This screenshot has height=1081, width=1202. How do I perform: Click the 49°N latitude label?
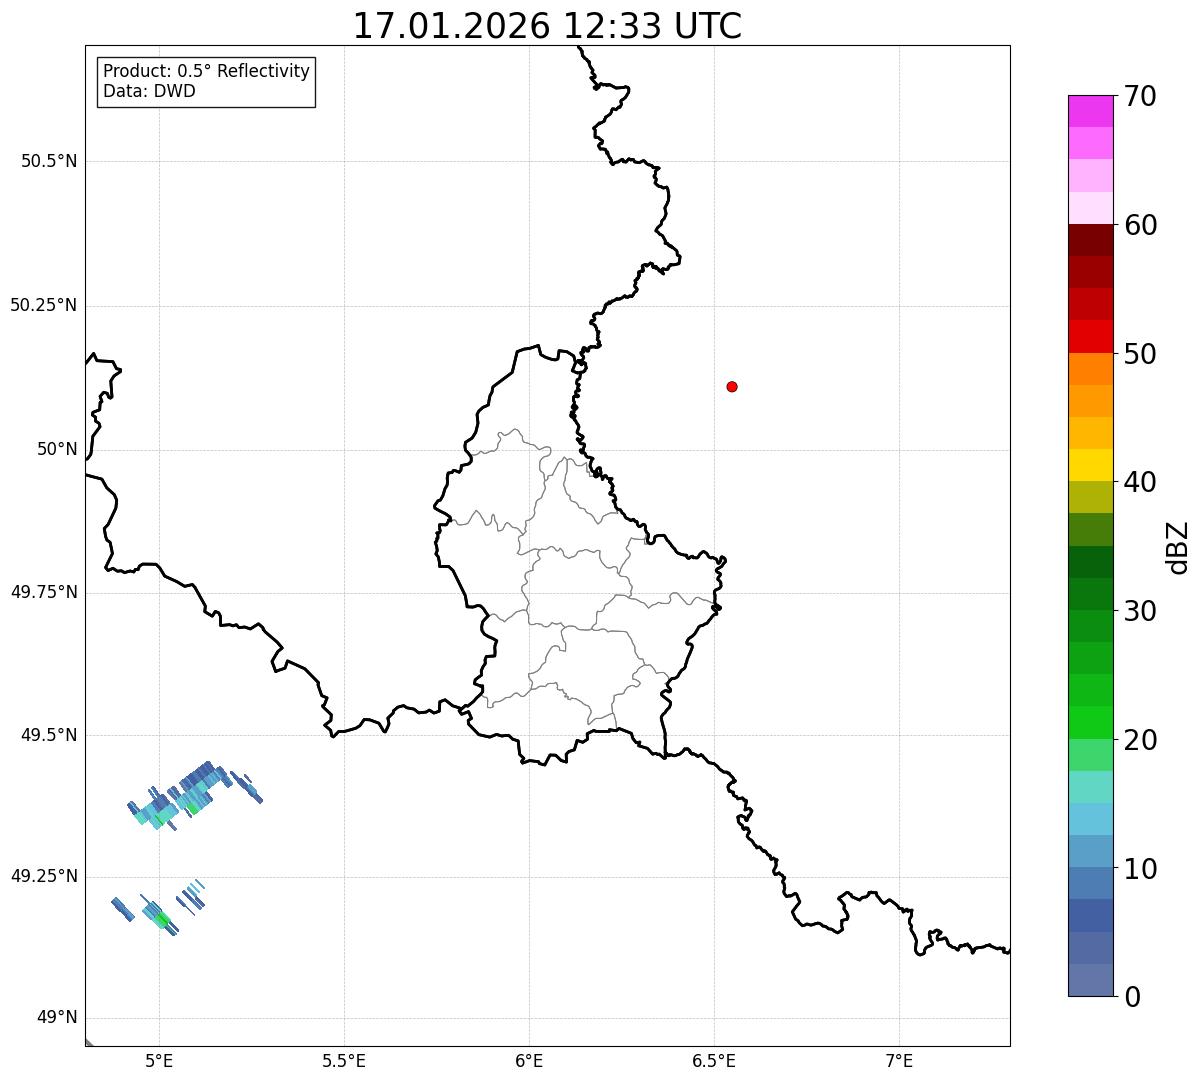(57, 1018)
